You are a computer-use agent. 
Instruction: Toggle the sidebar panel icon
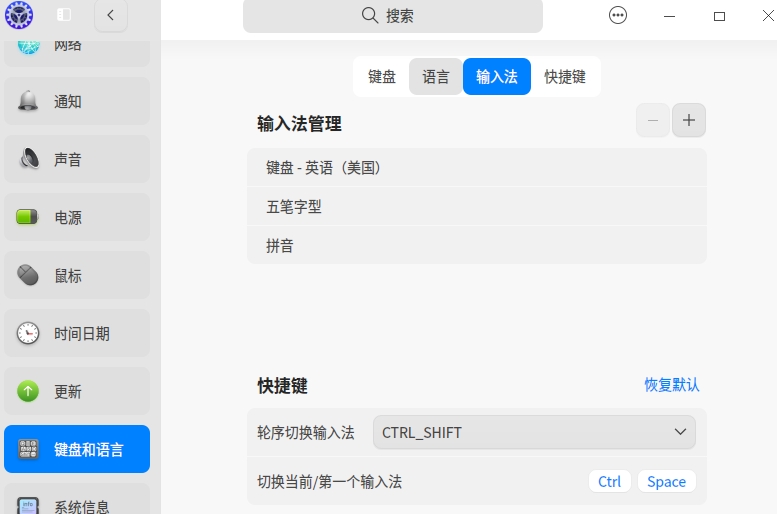click(x=64, y=15)
